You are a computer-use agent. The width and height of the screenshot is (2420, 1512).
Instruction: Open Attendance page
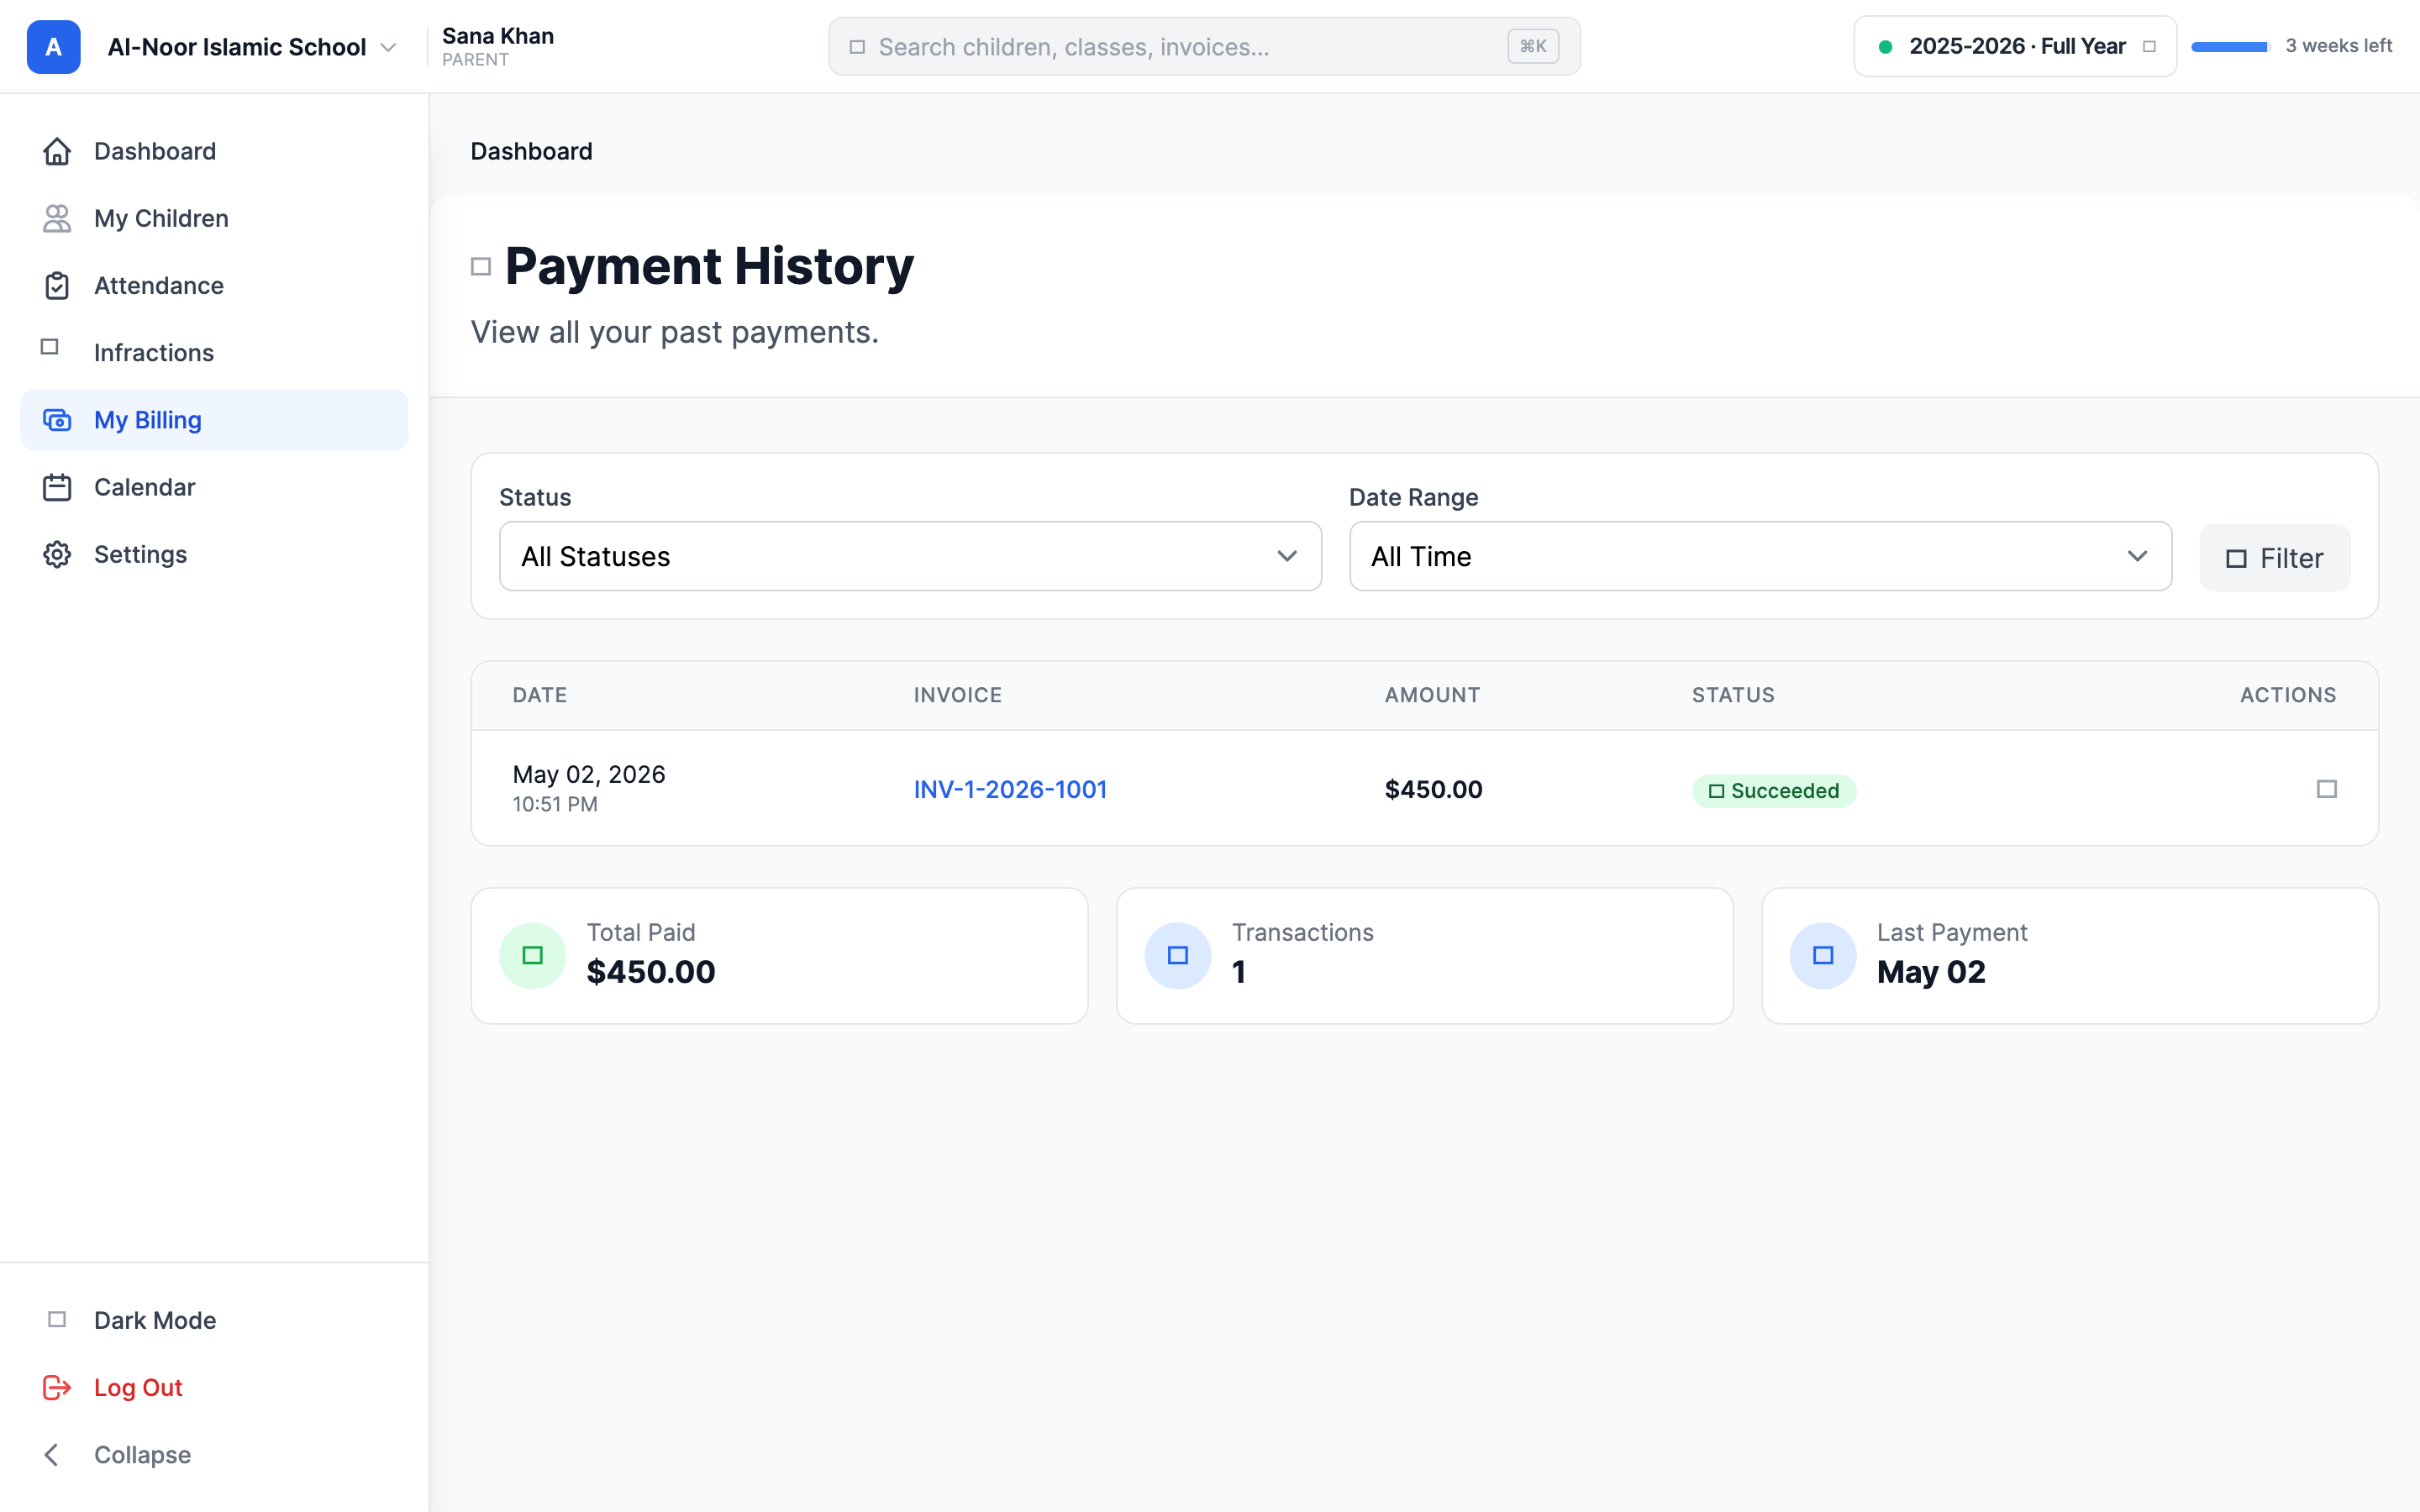coord(214,285)
